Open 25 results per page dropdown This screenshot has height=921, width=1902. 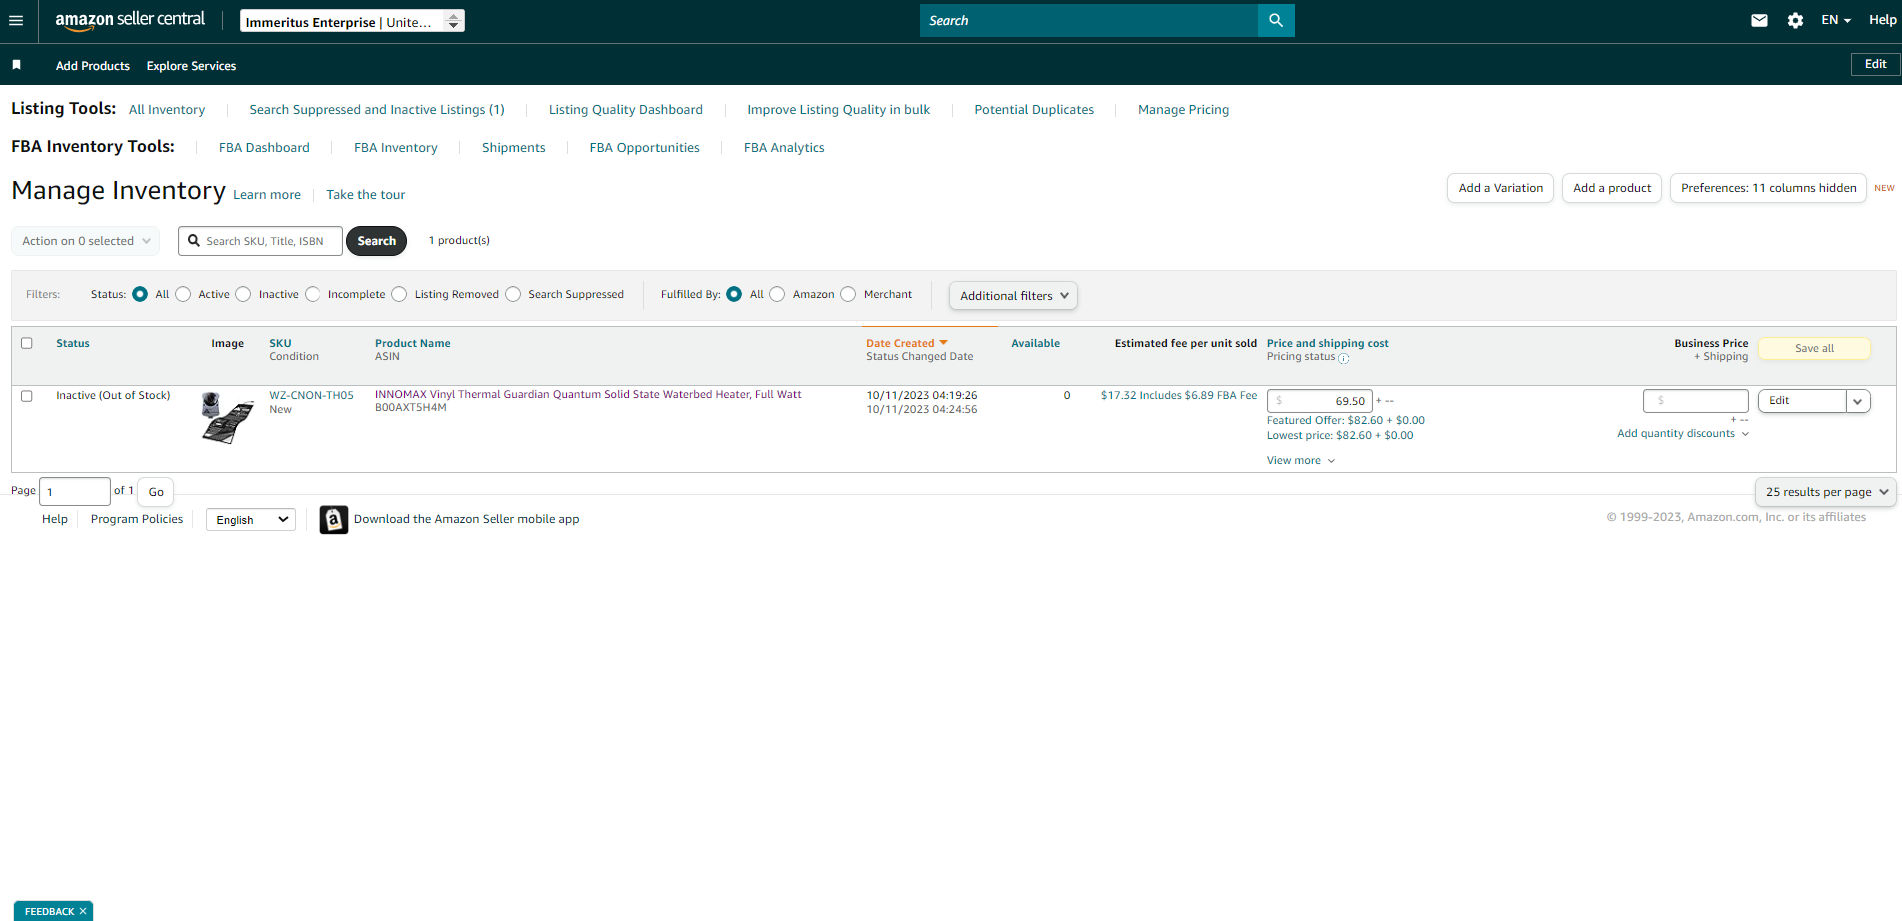[1826, 492]
